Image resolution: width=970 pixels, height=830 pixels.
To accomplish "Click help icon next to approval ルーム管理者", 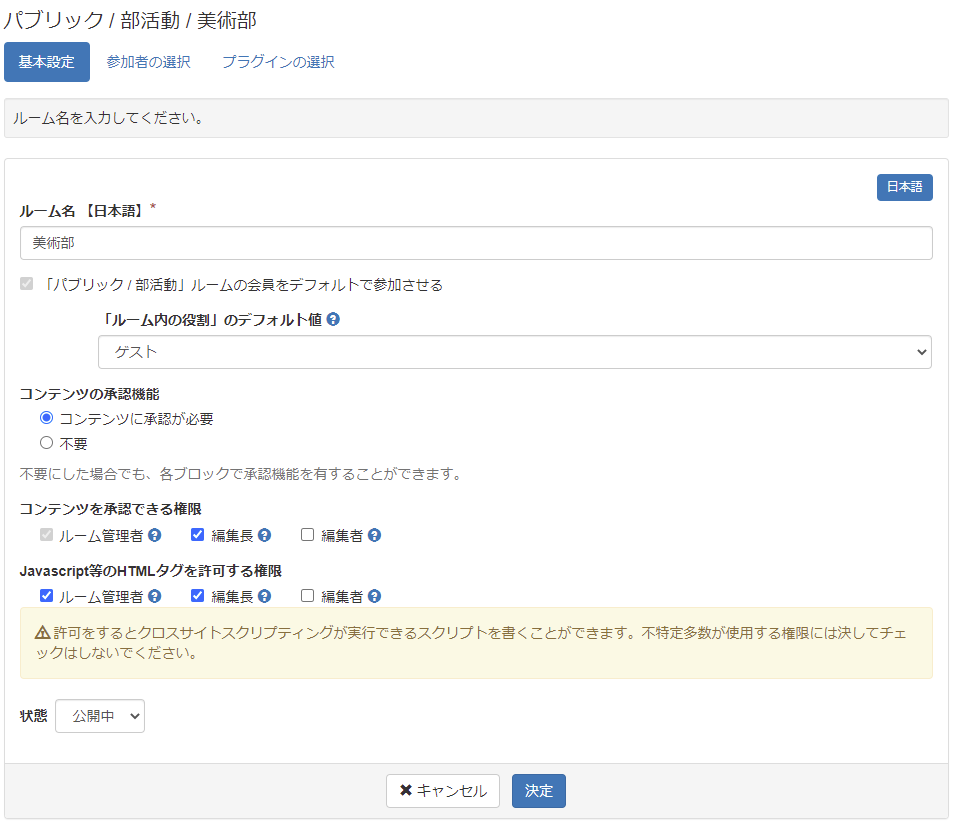I will click(x=155, y=535).
